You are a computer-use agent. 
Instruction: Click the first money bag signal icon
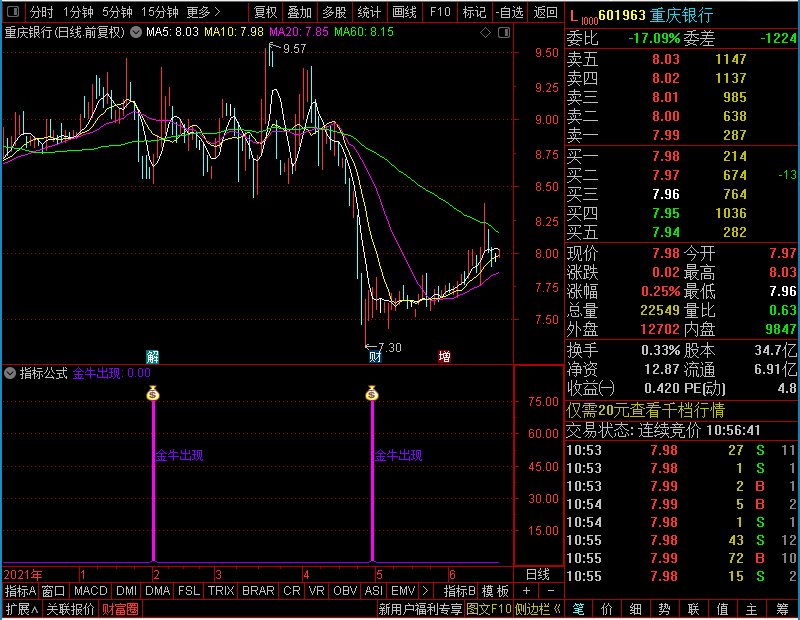(153, 393)
